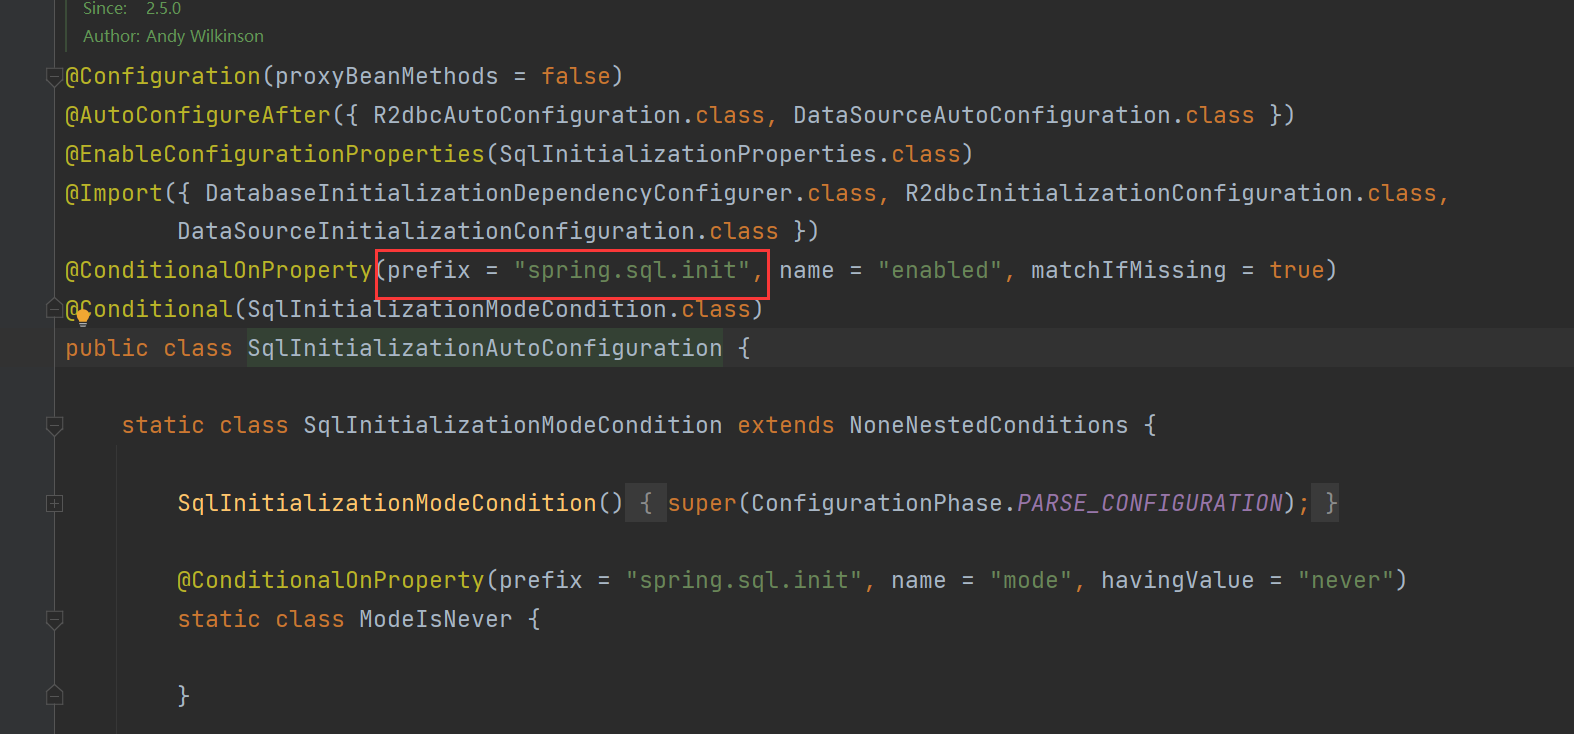1574x734 pixels.
Task: Click @ConditionalOnProperty on the matchIfMissing line
Action: point(219,270)
